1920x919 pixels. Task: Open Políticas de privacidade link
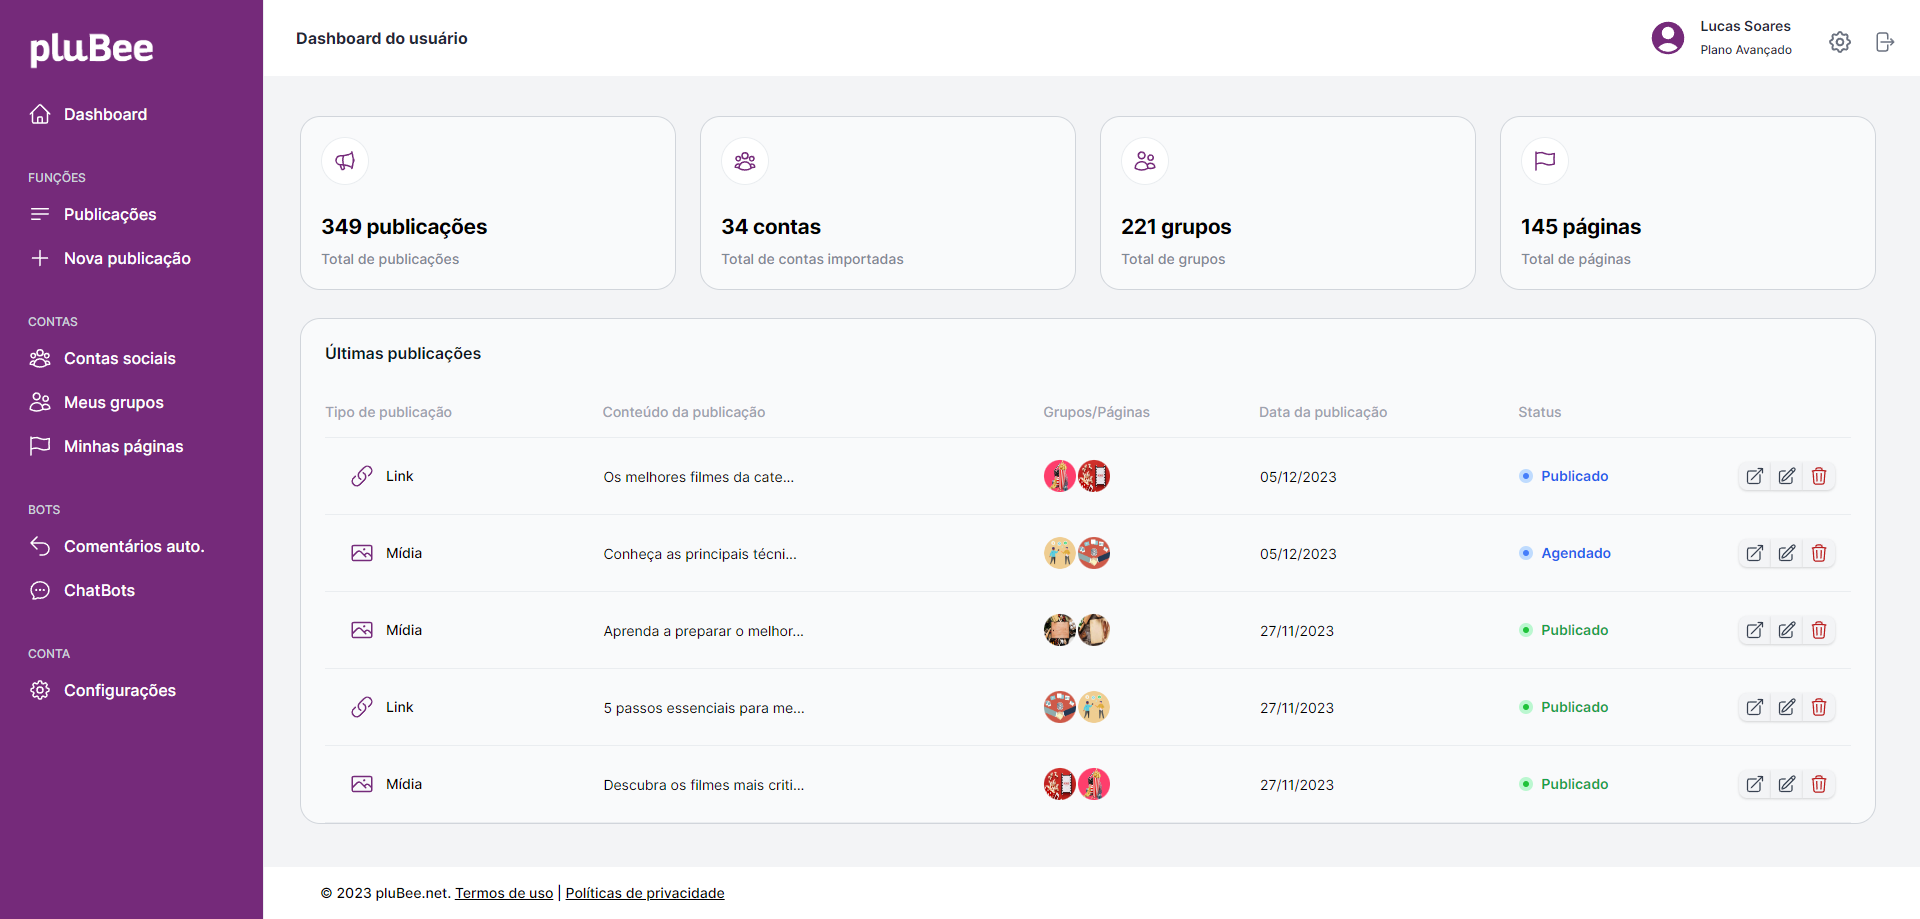pyautogui.click(x=645, y=893)
